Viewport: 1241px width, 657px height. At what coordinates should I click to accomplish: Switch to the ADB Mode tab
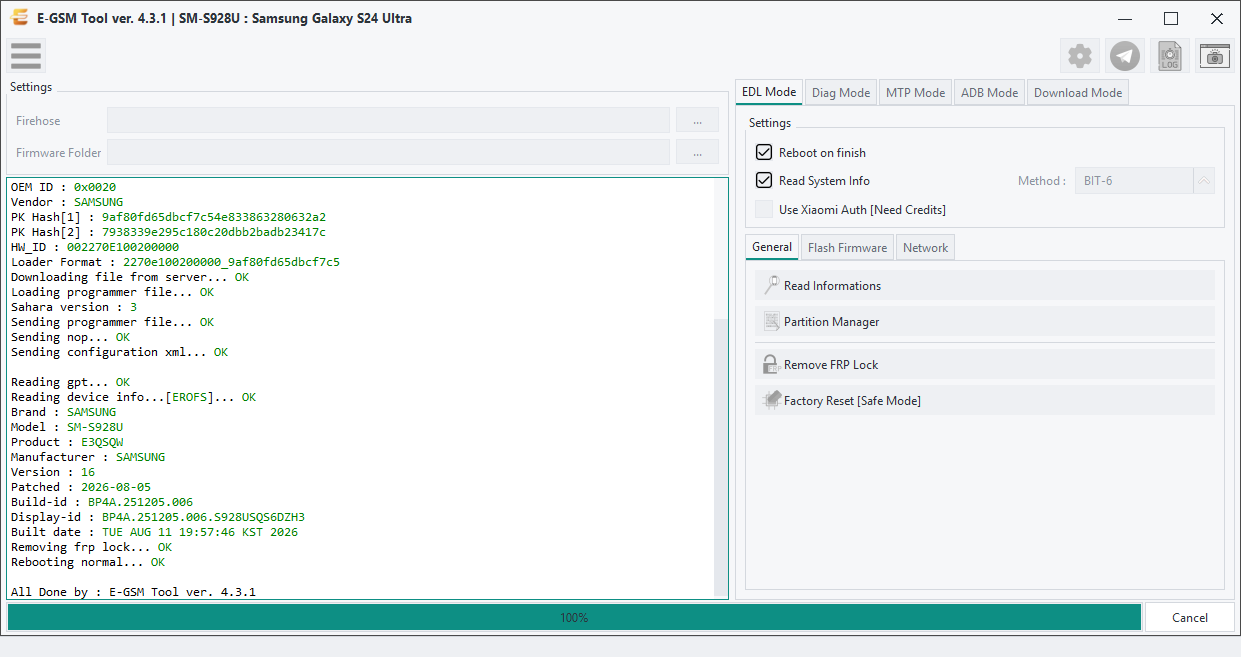tap(989, 93)
